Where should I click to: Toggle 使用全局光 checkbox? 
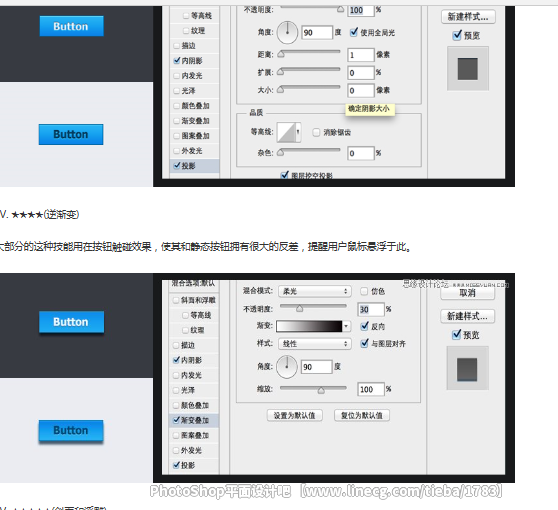pyautogui.click(x=353, y=32)
